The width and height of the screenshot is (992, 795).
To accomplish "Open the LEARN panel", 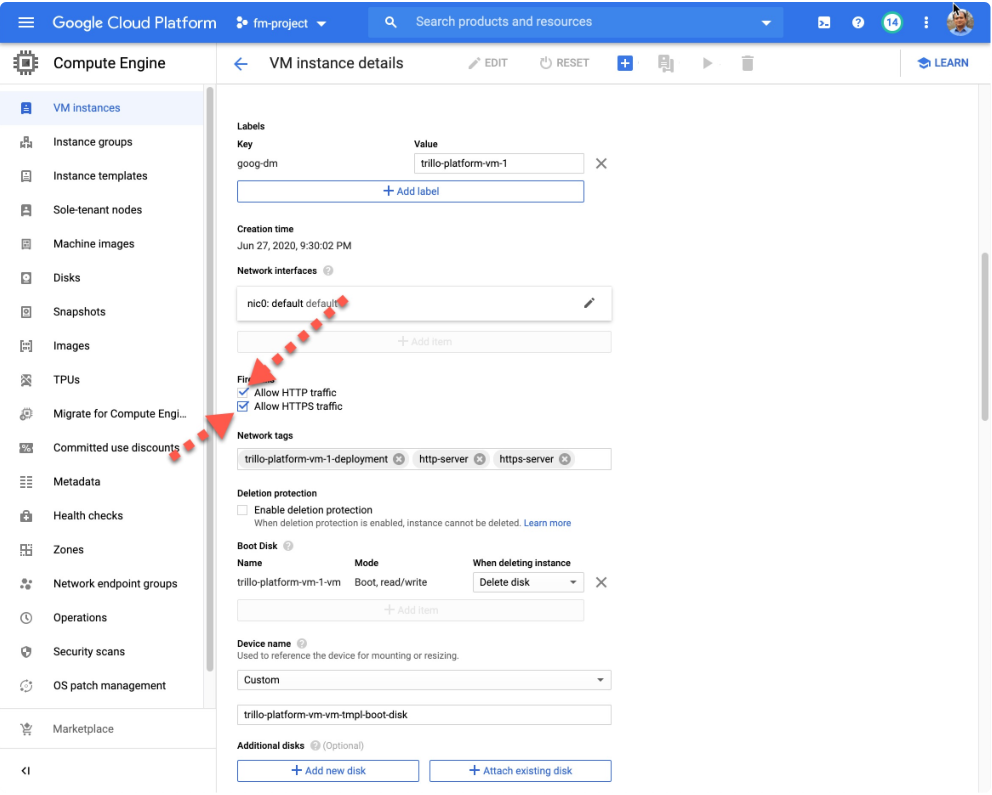I will pos(943,63).
